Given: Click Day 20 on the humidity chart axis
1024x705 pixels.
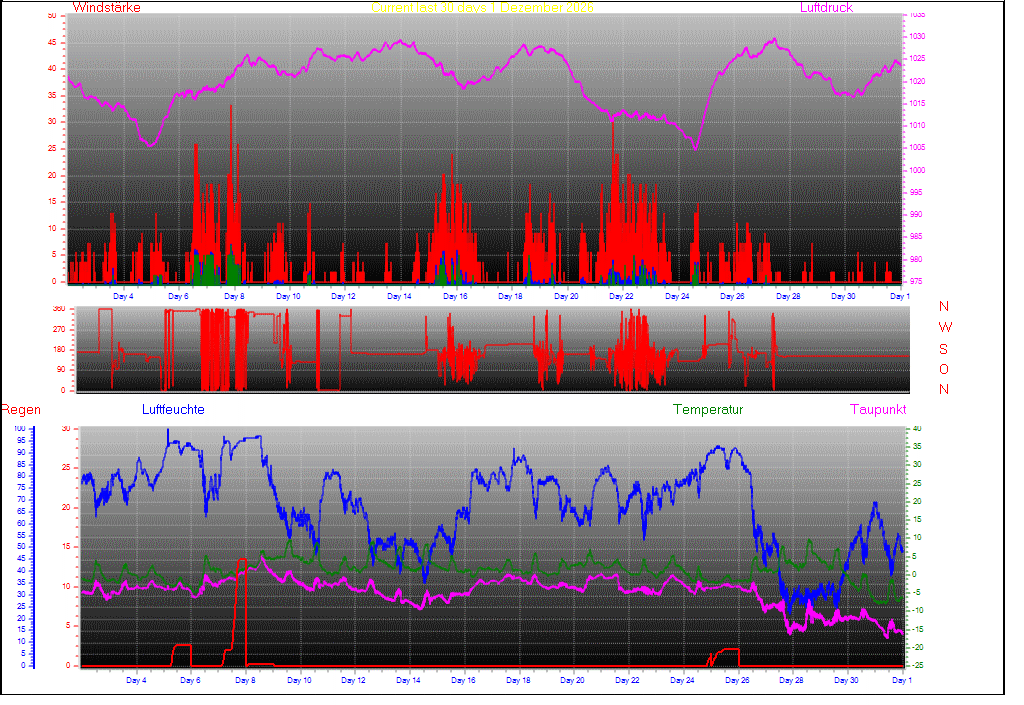Looking at the screenshot, I should click(x=572, y=681).
